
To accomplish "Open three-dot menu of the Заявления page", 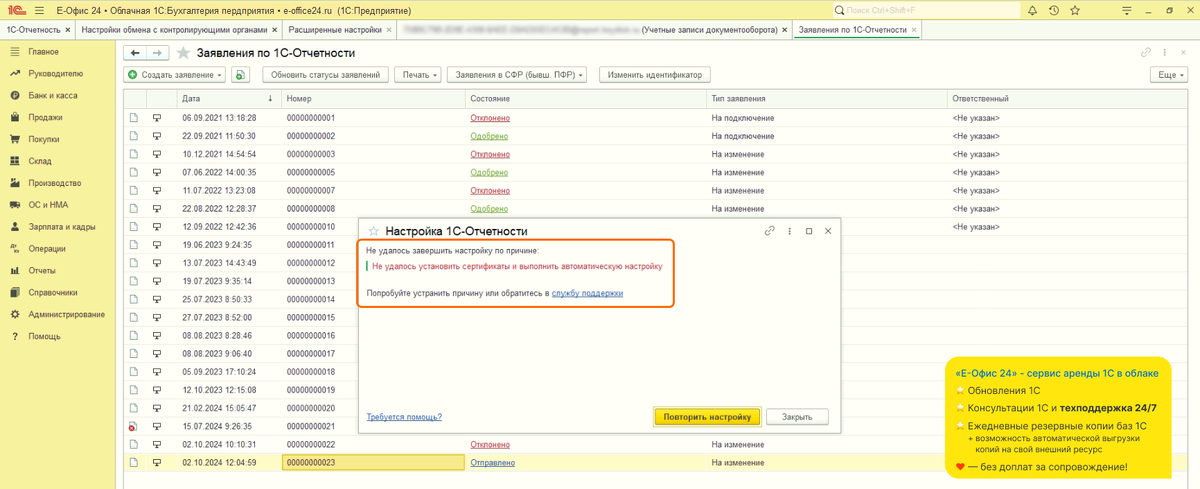I will click(1165, 53).
